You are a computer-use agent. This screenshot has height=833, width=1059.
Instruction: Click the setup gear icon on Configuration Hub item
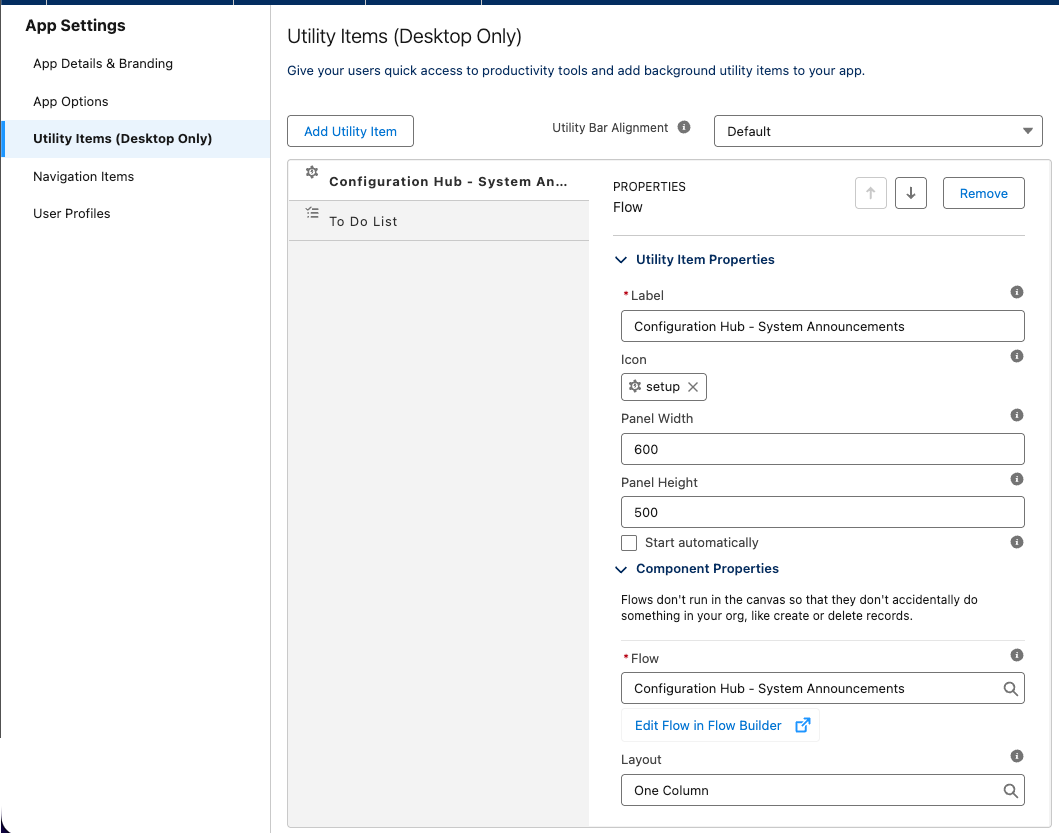click(x=311, y=172)
